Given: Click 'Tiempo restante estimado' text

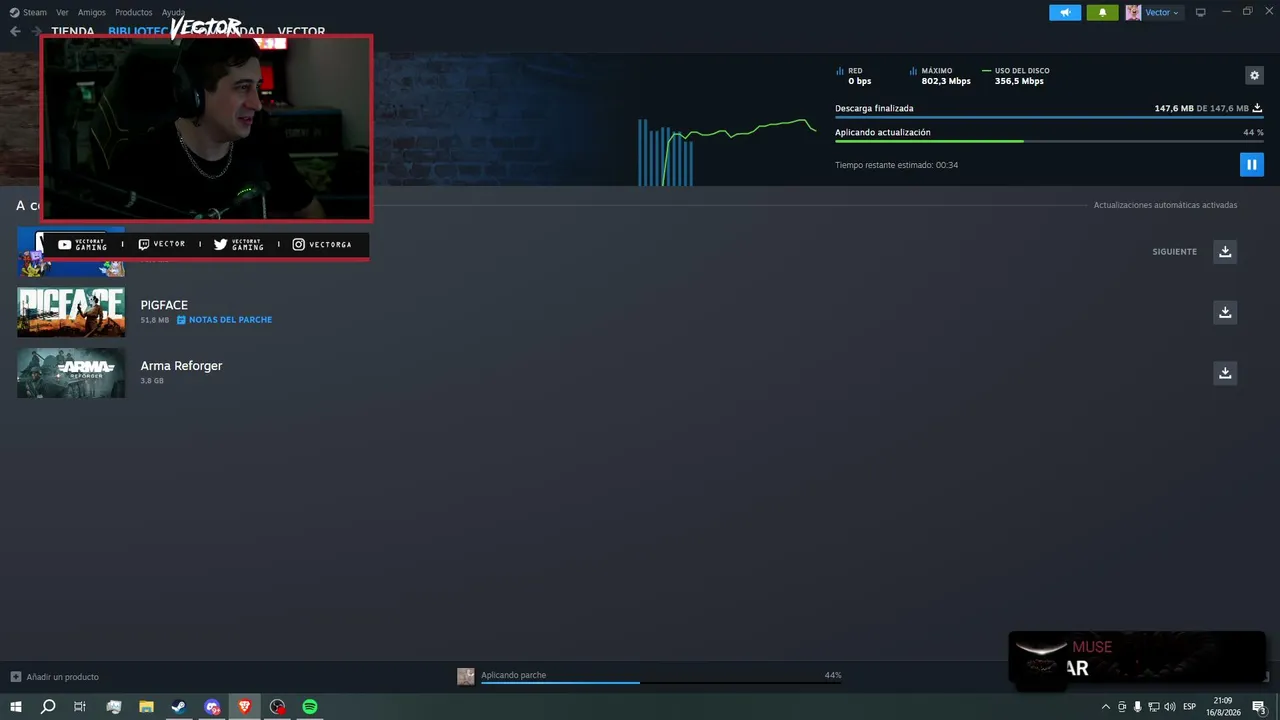Looking at the screenshot, I should point(897,165).
